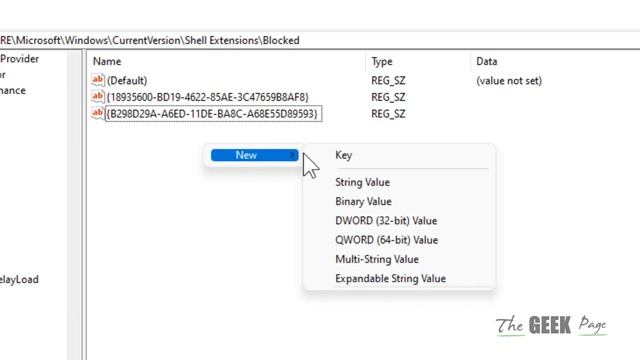Screen dimensions: 640x360
Task: Create a new String Value
Action: coord(362,182)
